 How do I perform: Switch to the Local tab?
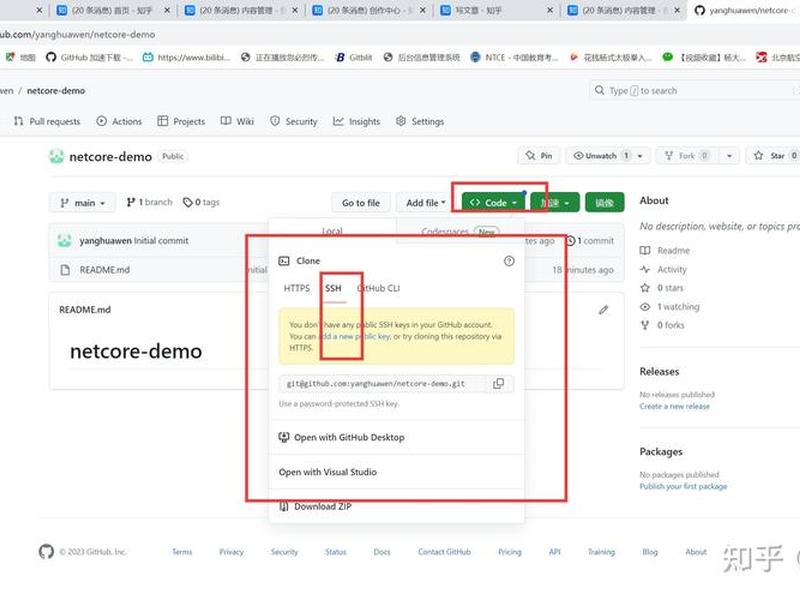click(x=332, y=232)
